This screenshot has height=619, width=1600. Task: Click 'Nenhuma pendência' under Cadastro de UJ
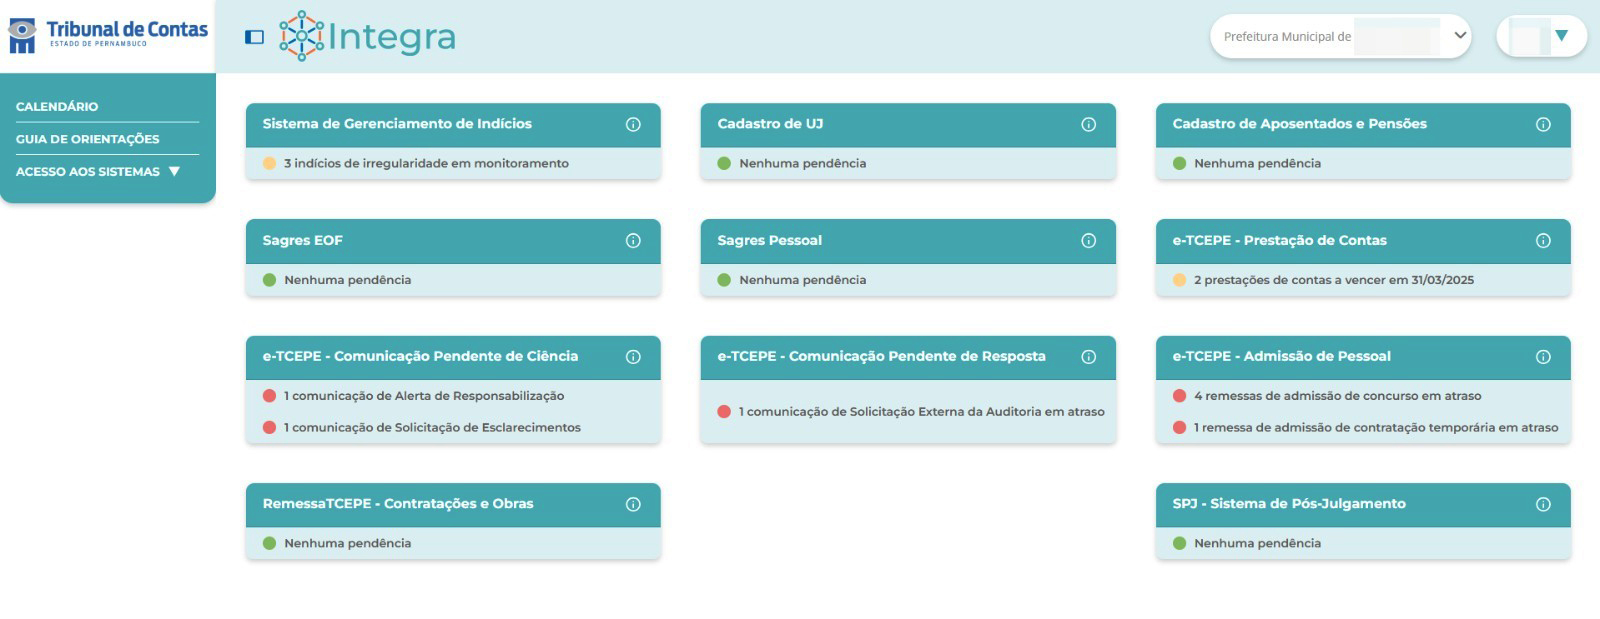click(803, 164)
